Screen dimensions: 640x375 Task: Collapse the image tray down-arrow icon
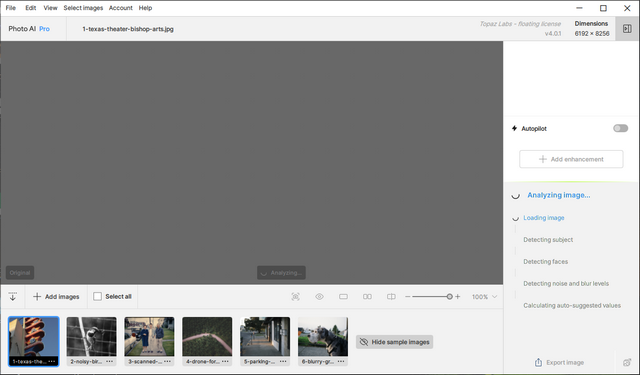[x=13, y=297]
